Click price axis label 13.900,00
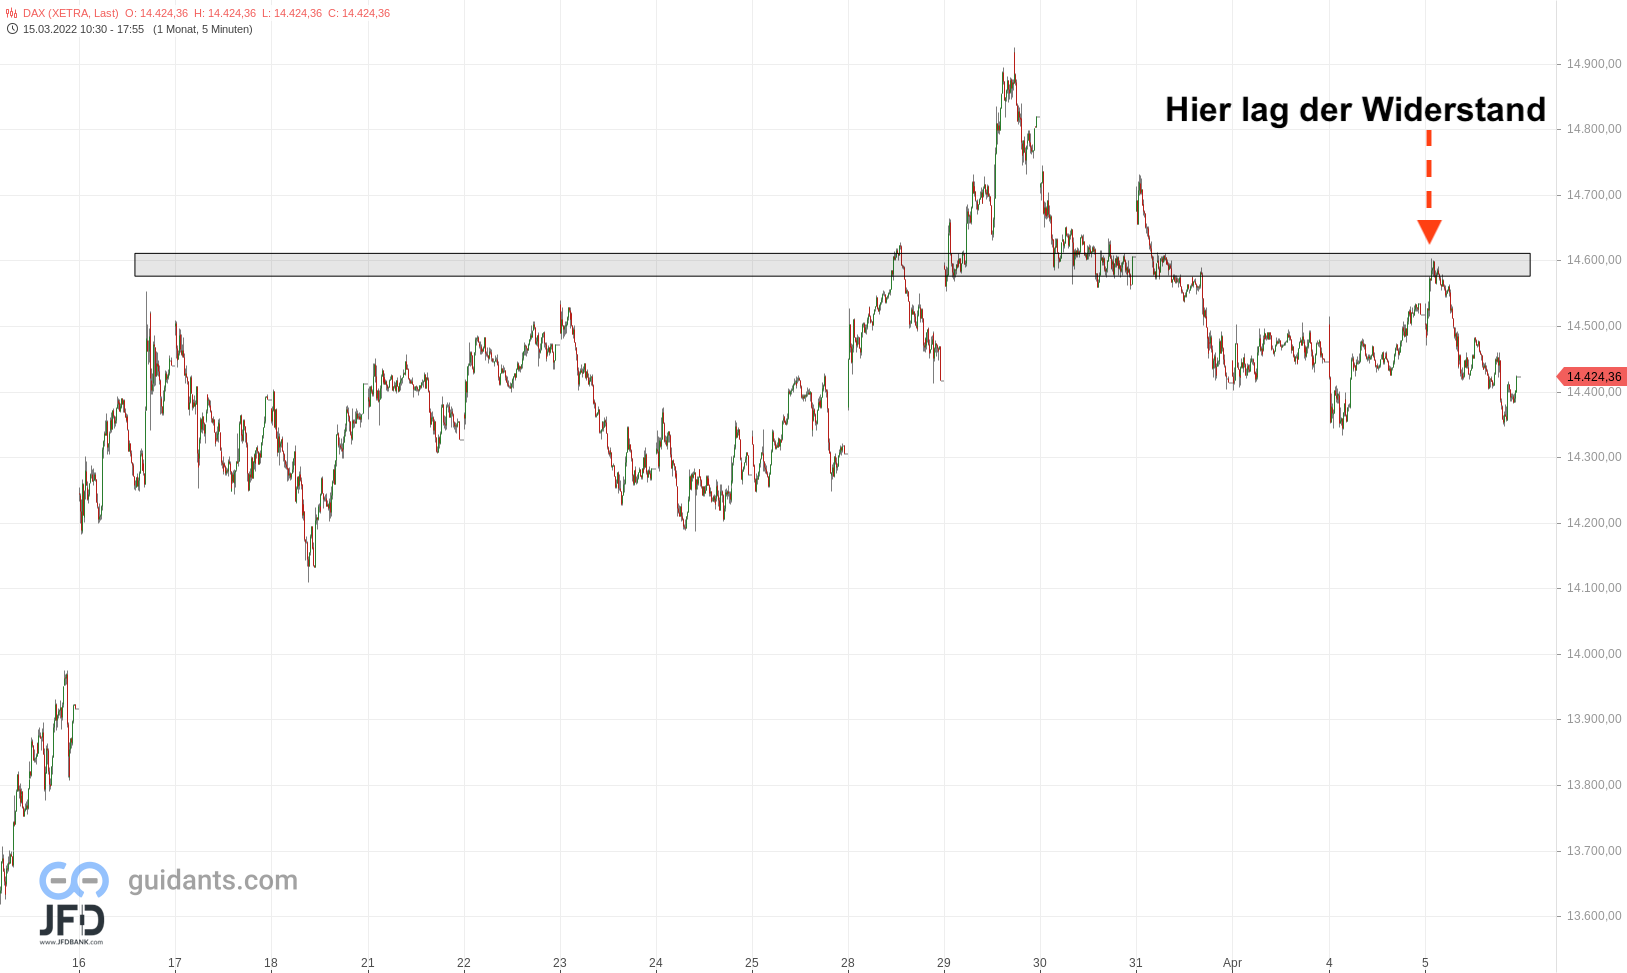1627x973 pixels. point(1594,719)
